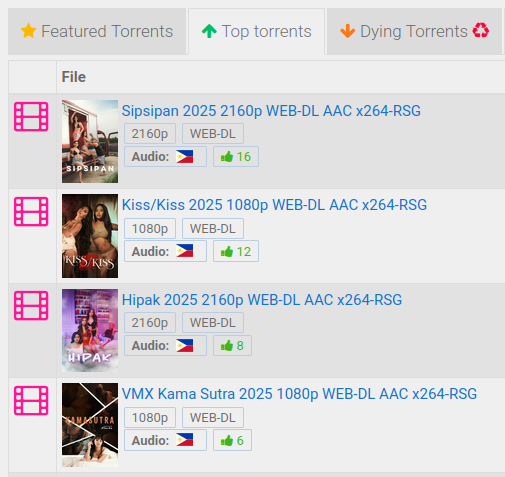Image resolution: width=505 pixels, height=477 pixels.
Task: Click the film category icon beside Hipak
Action: (31, 305)
